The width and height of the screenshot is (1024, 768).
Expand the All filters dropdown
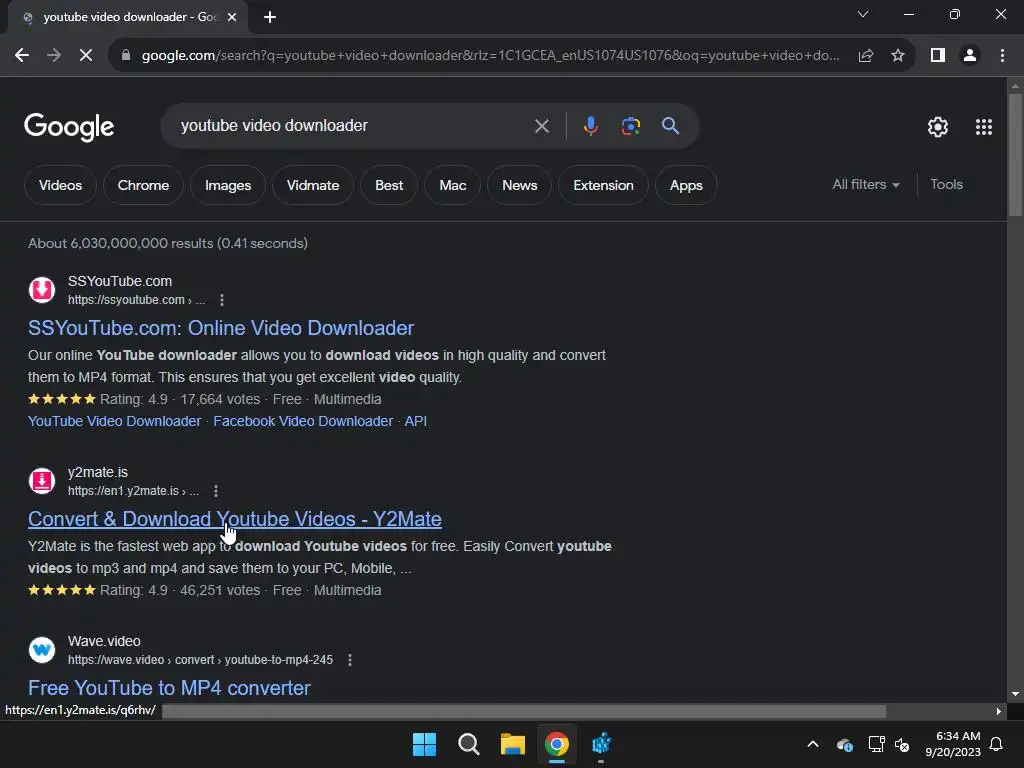(x=865, y=185)
